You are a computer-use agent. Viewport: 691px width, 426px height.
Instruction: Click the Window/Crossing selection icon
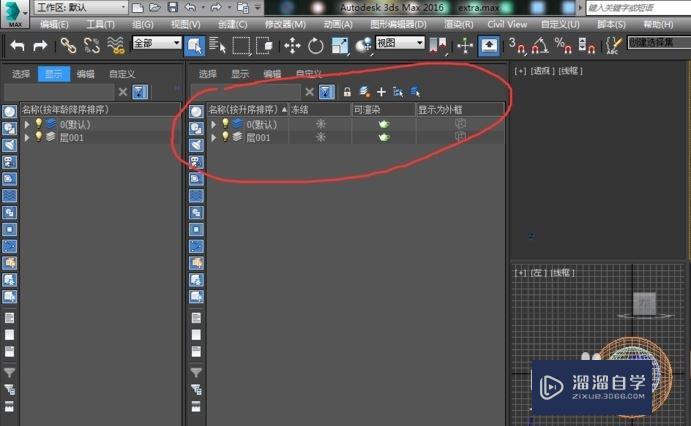pyautogui.click(x=264, y=46)
